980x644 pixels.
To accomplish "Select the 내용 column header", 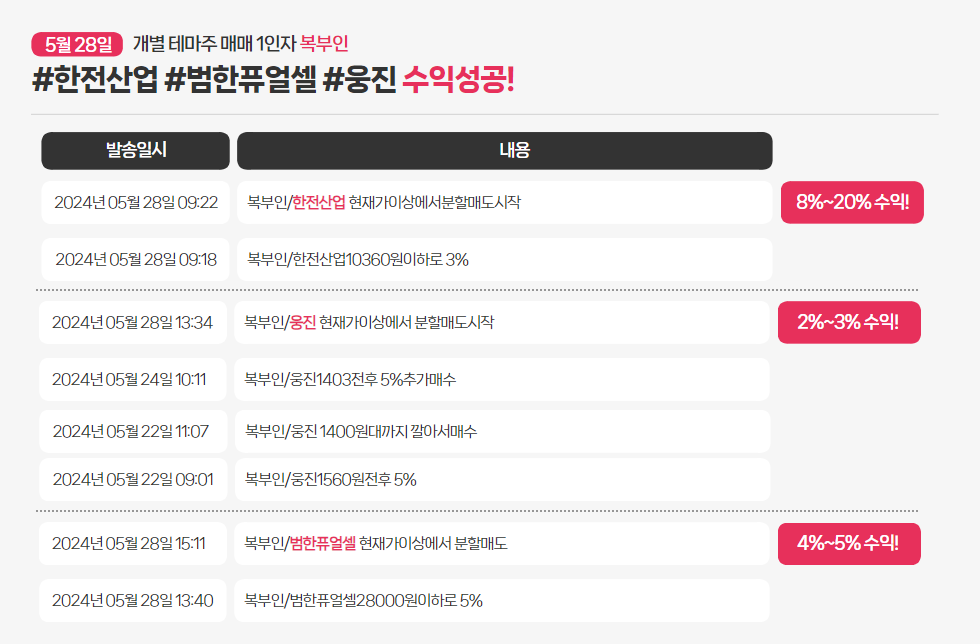I will click(x=505, y=151).
